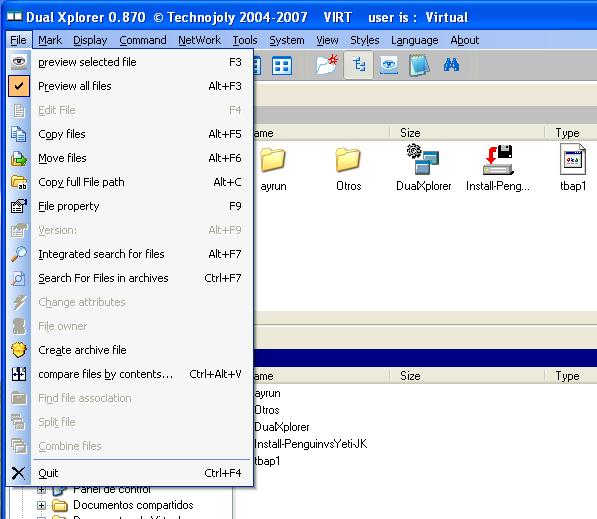The width and height of the screenshot is (597, 519).
Task: Select ayrun in the lower file list
Action: click(x=267, y=393)
